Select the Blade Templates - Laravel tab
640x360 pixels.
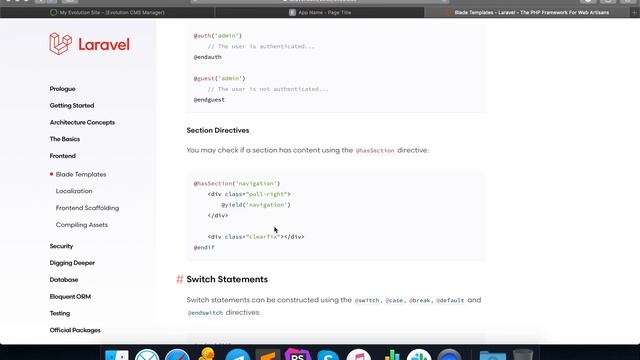pos(527,12)
